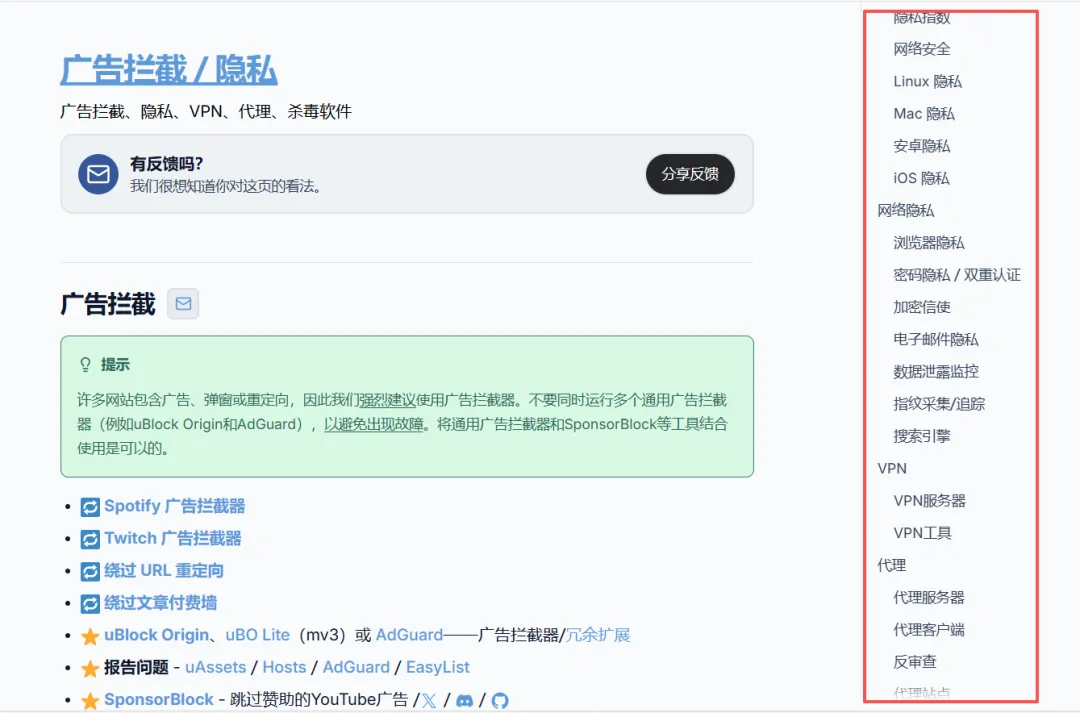Image resolution: width=1080 pixels, height=713 pixels.
Task: Jump to 指纹采集/追踪 in the sidebar
Action: pos(939,404)
